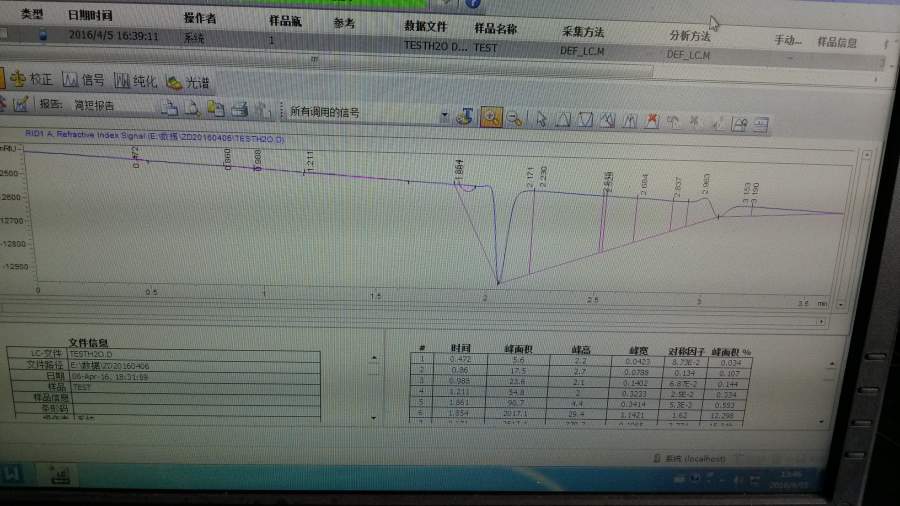The image size is (900, 506).
Task: Click the copy report icon
Action: coord(216,108)
